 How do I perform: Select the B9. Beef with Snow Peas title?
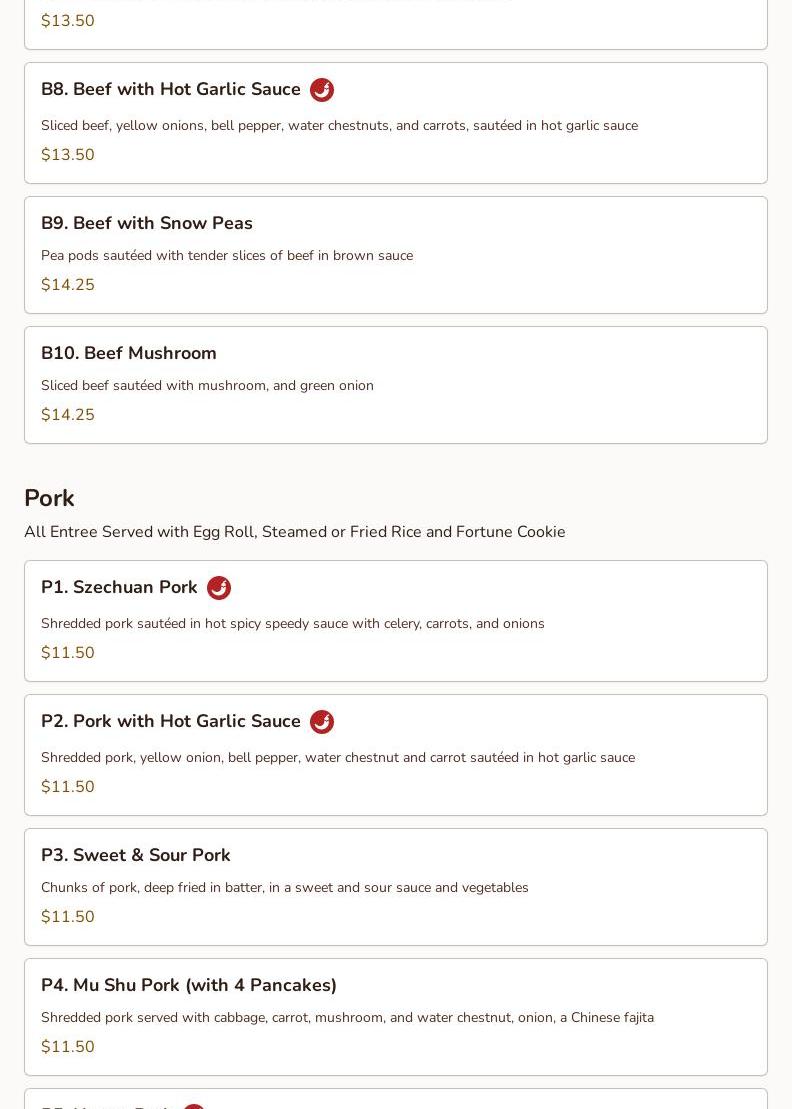(147, 223)
